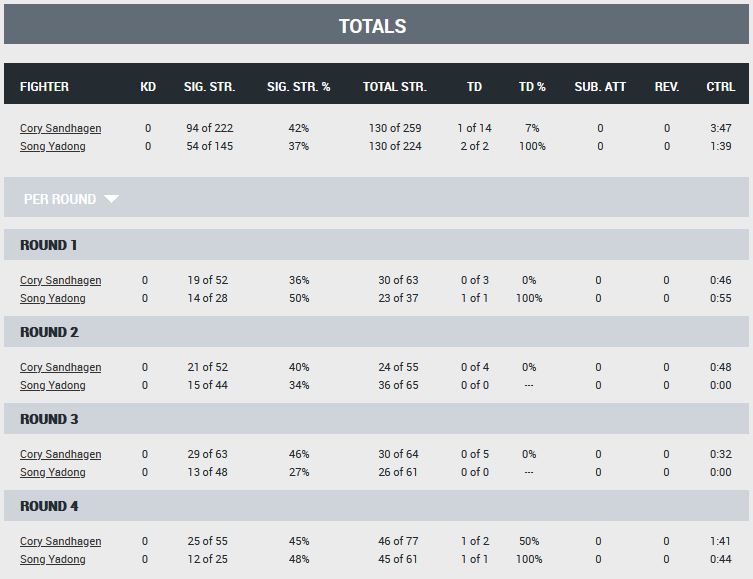Click the SIG. STR. column header
753x579 pixels.
(209, 87)
